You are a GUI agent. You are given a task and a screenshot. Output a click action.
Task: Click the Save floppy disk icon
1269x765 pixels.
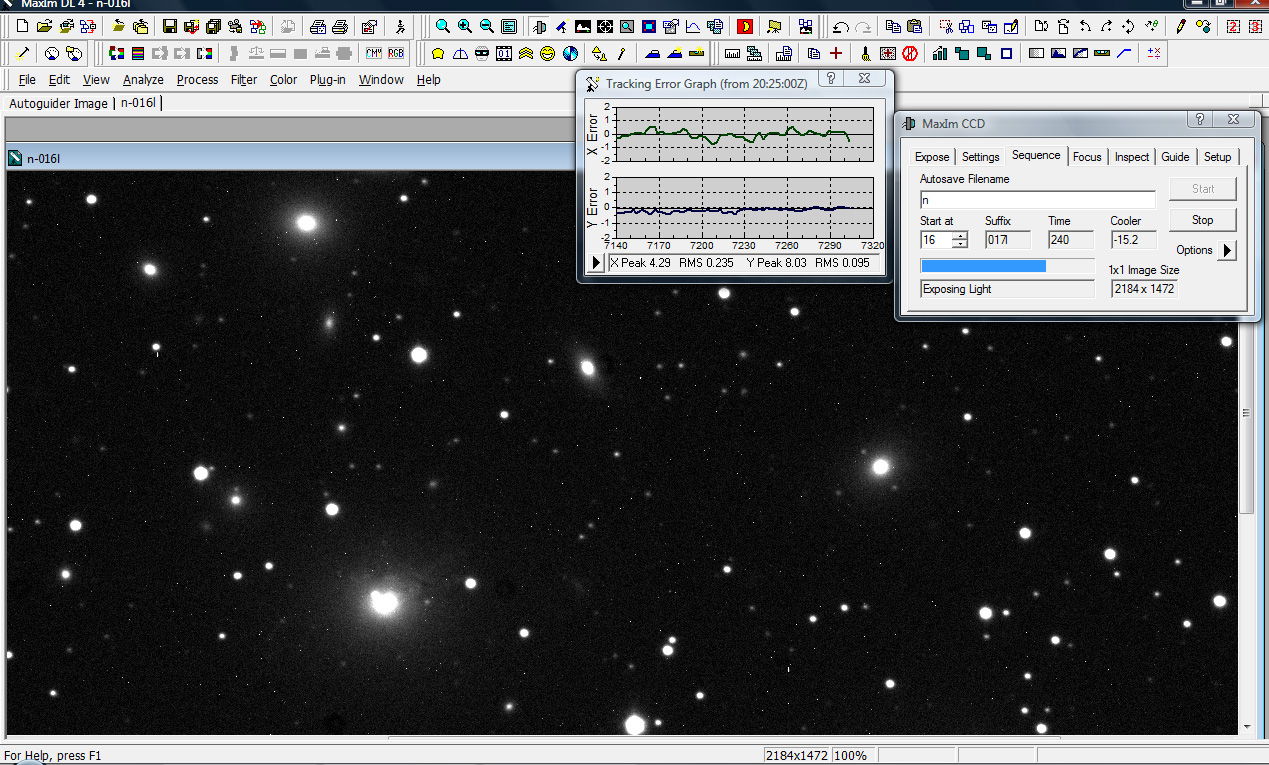tap(170, 26)
